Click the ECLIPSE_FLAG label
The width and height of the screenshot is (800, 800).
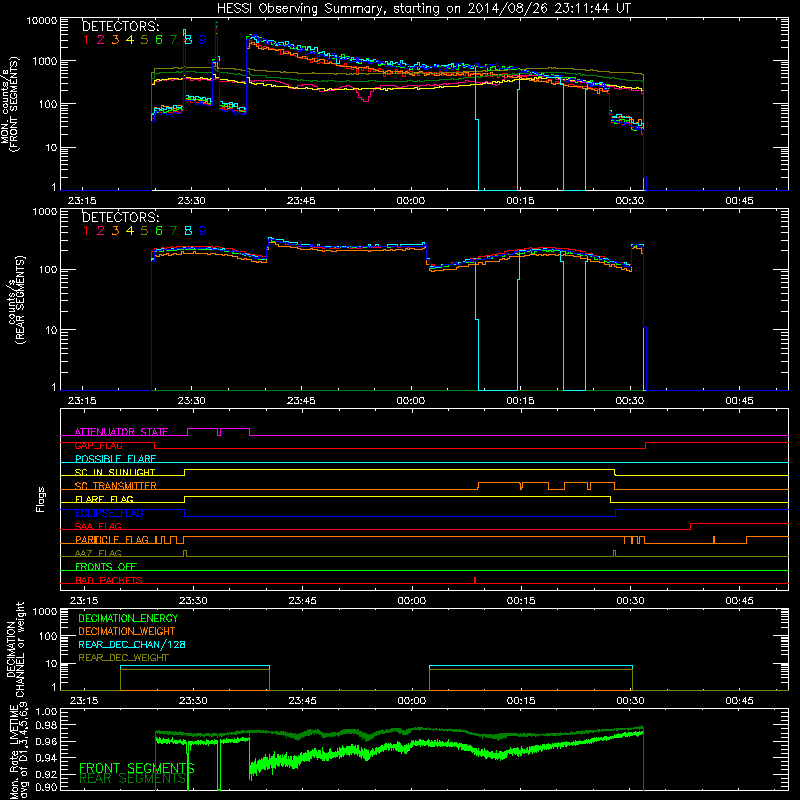coord(109,513)
